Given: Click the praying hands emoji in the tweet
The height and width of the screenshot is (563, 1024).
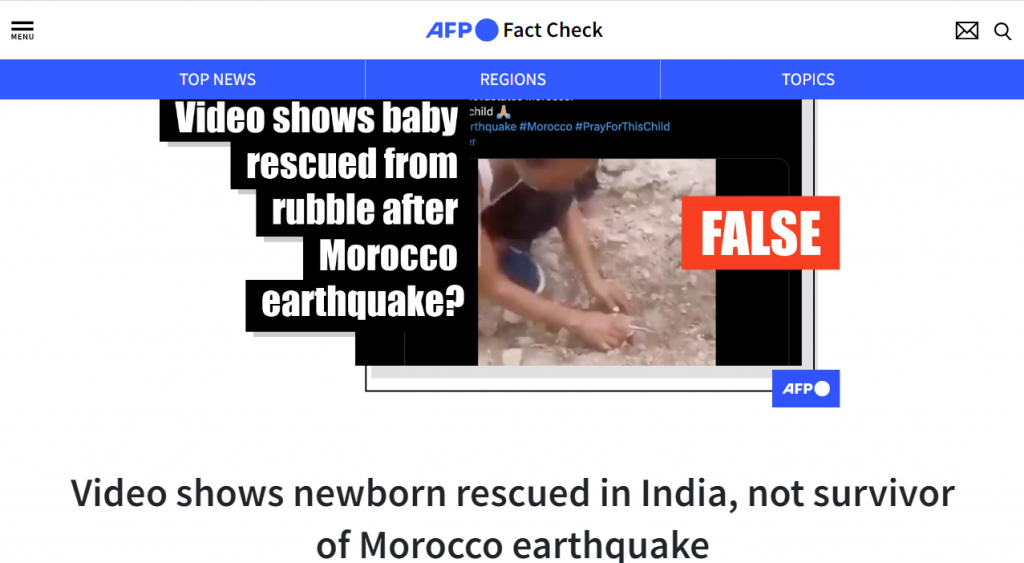Looking at the screenshot, I should tap(504, 112).
